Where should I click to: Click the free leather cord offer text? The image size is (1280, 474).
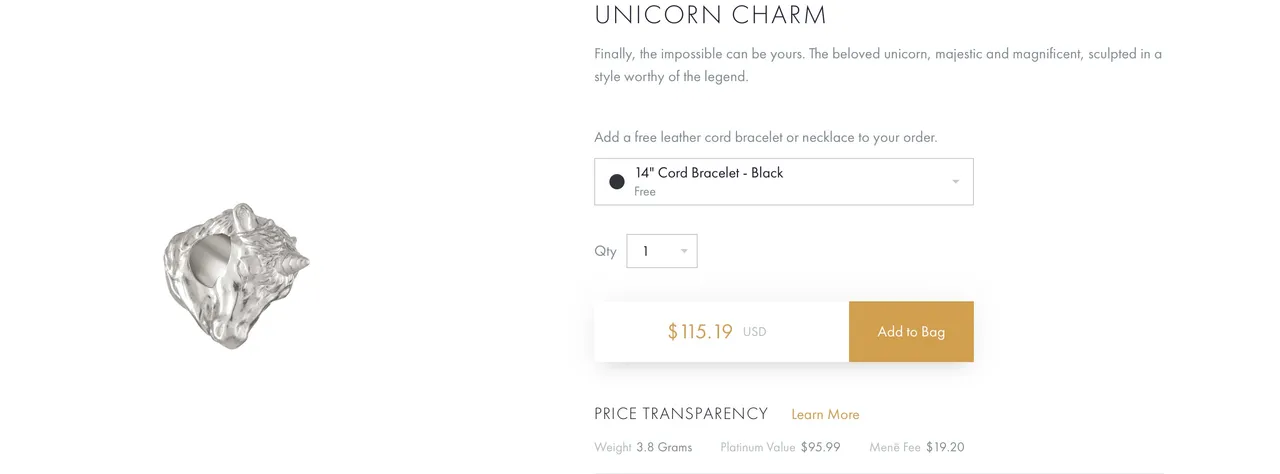[766, 137]
